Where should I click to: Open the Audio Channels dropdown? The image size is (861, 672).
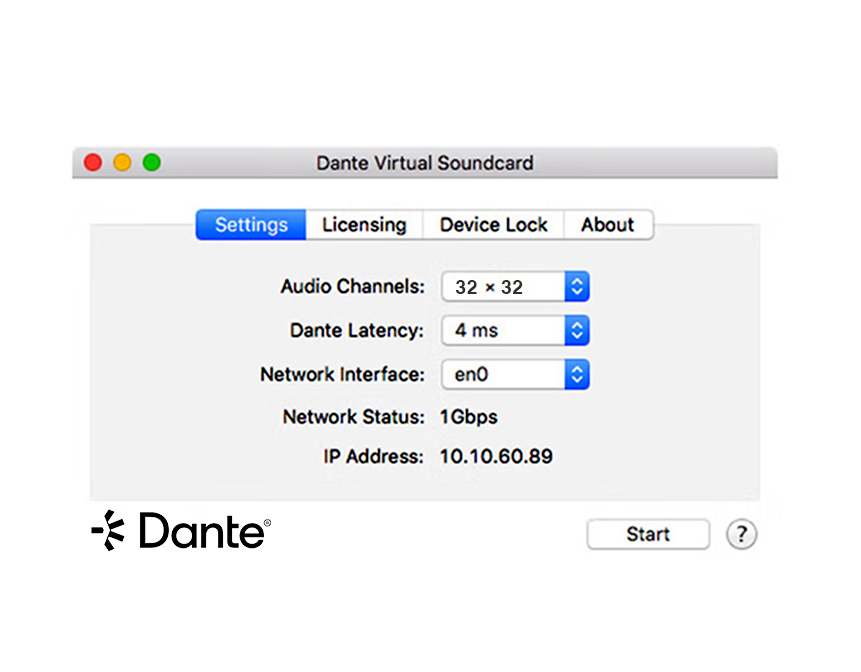click(516, 287)
